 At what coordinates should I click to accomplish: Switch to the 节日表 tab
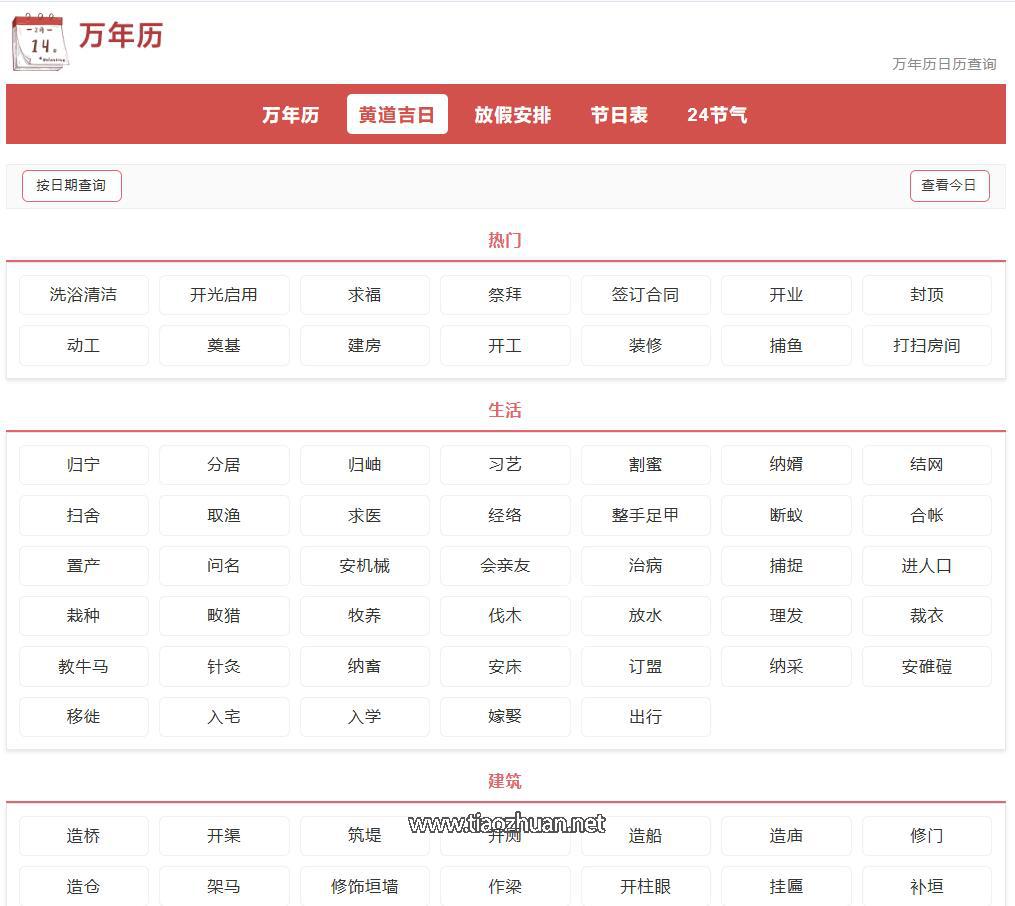point(619,115)
